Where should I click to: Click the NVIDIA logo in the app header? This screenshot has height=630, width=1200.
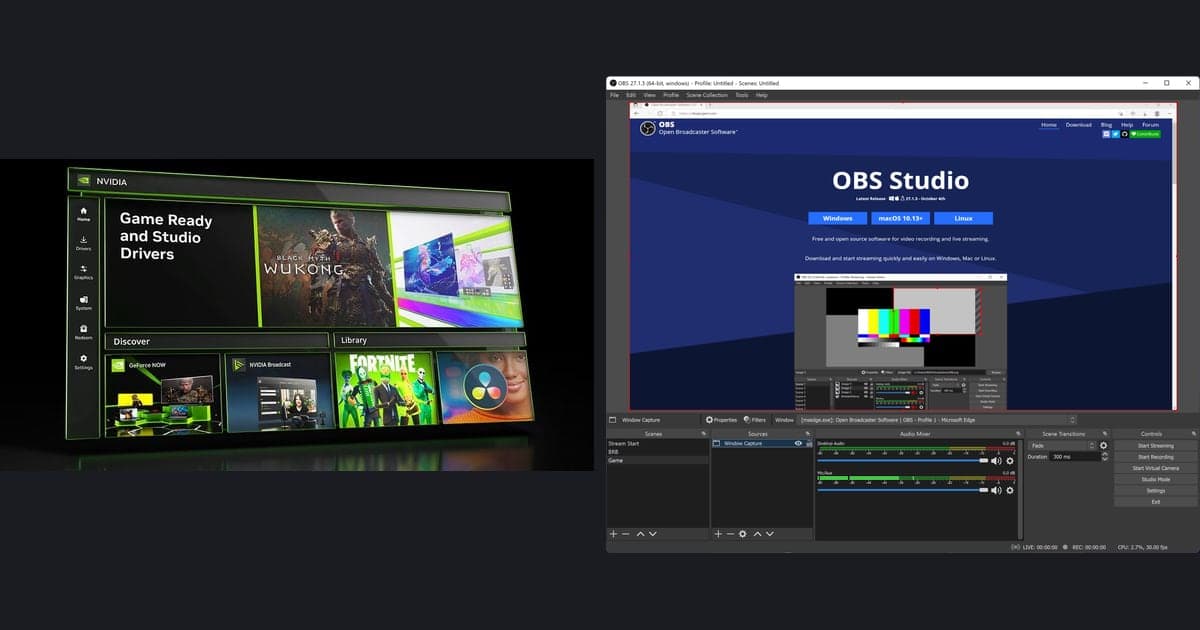84,181
